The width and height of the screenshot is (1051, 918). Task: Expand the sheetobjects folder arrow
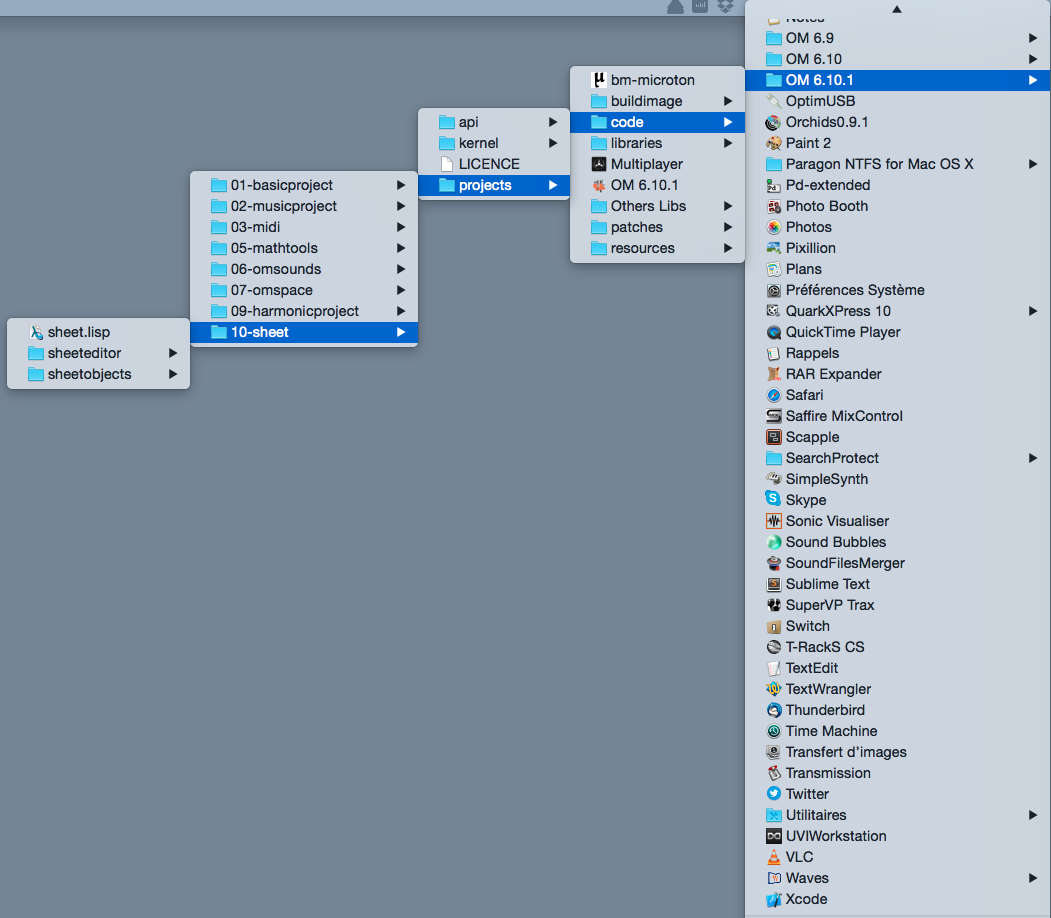point(173,375)
